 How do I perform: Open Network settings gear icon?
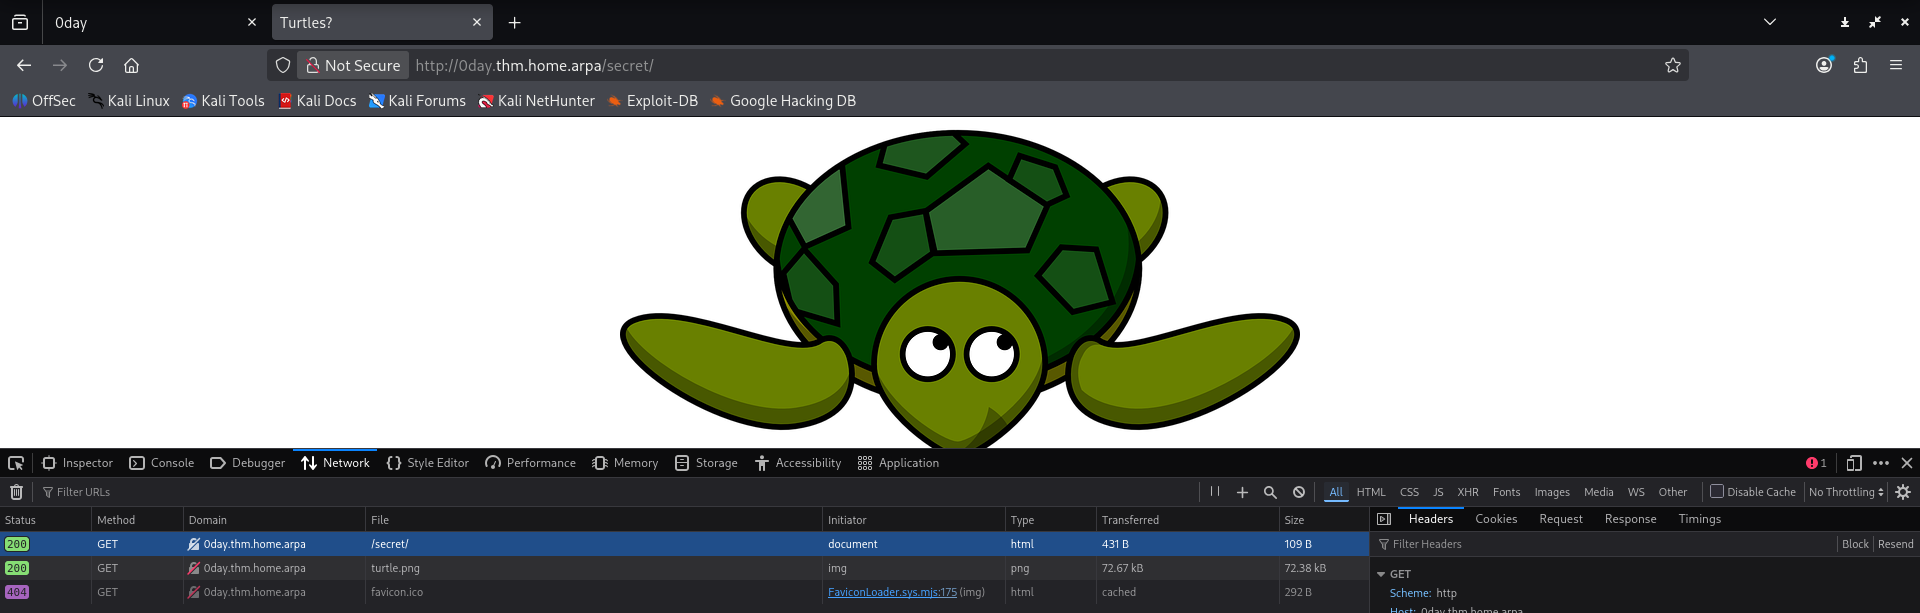[1903, 492]
